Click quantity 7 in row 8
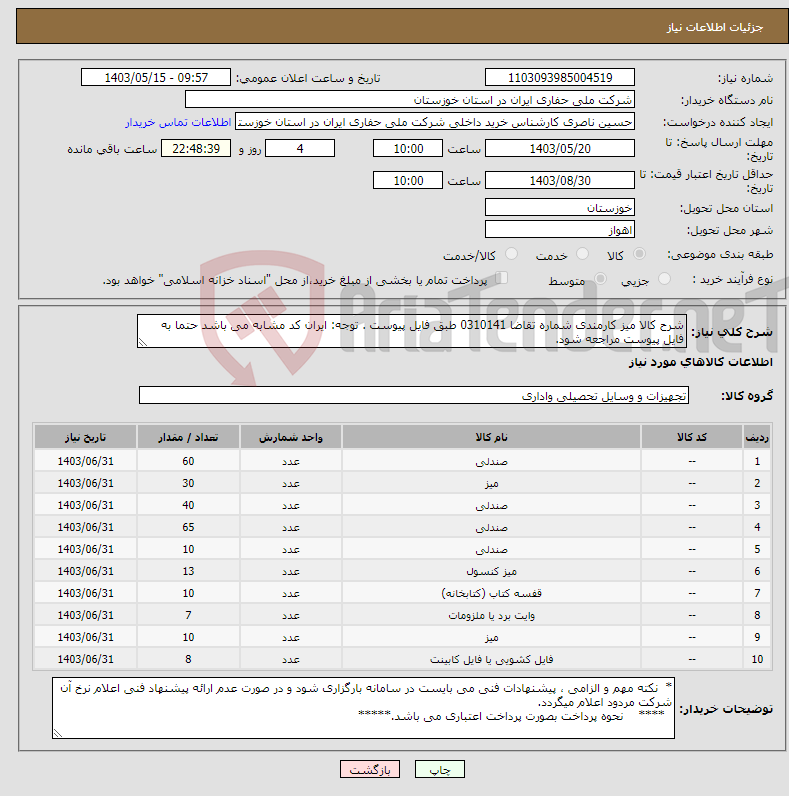 point(188,615)
